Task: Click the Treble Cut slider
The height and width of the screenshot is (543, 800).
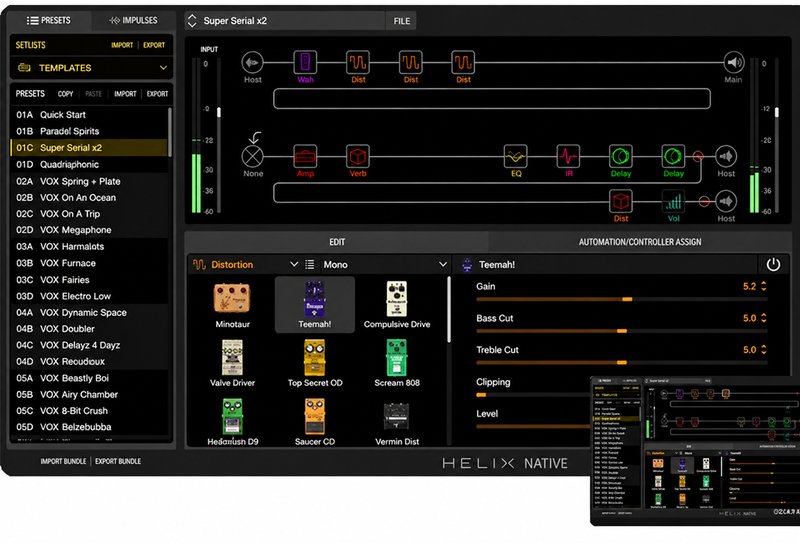Action: (621, 362)
